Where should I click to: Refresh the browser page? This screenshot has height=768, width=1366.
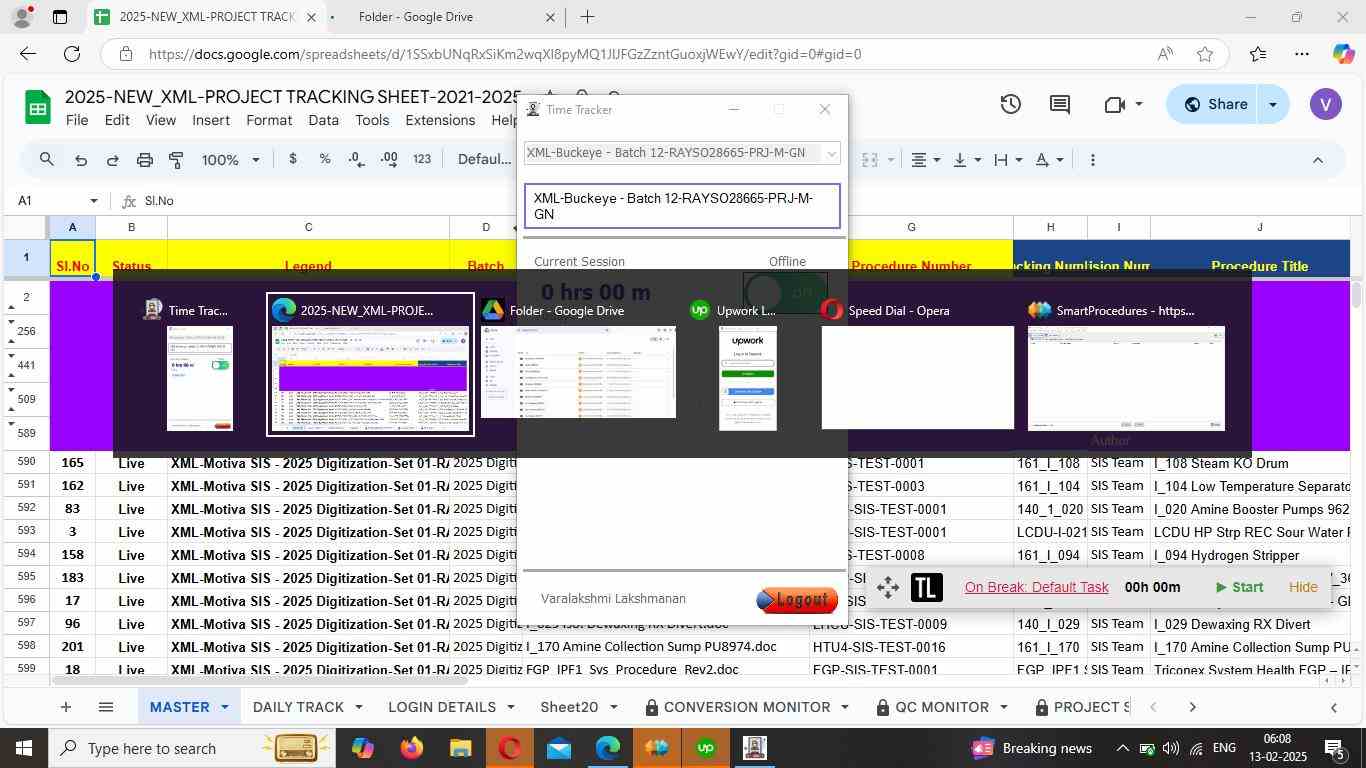tap(72, 54)
